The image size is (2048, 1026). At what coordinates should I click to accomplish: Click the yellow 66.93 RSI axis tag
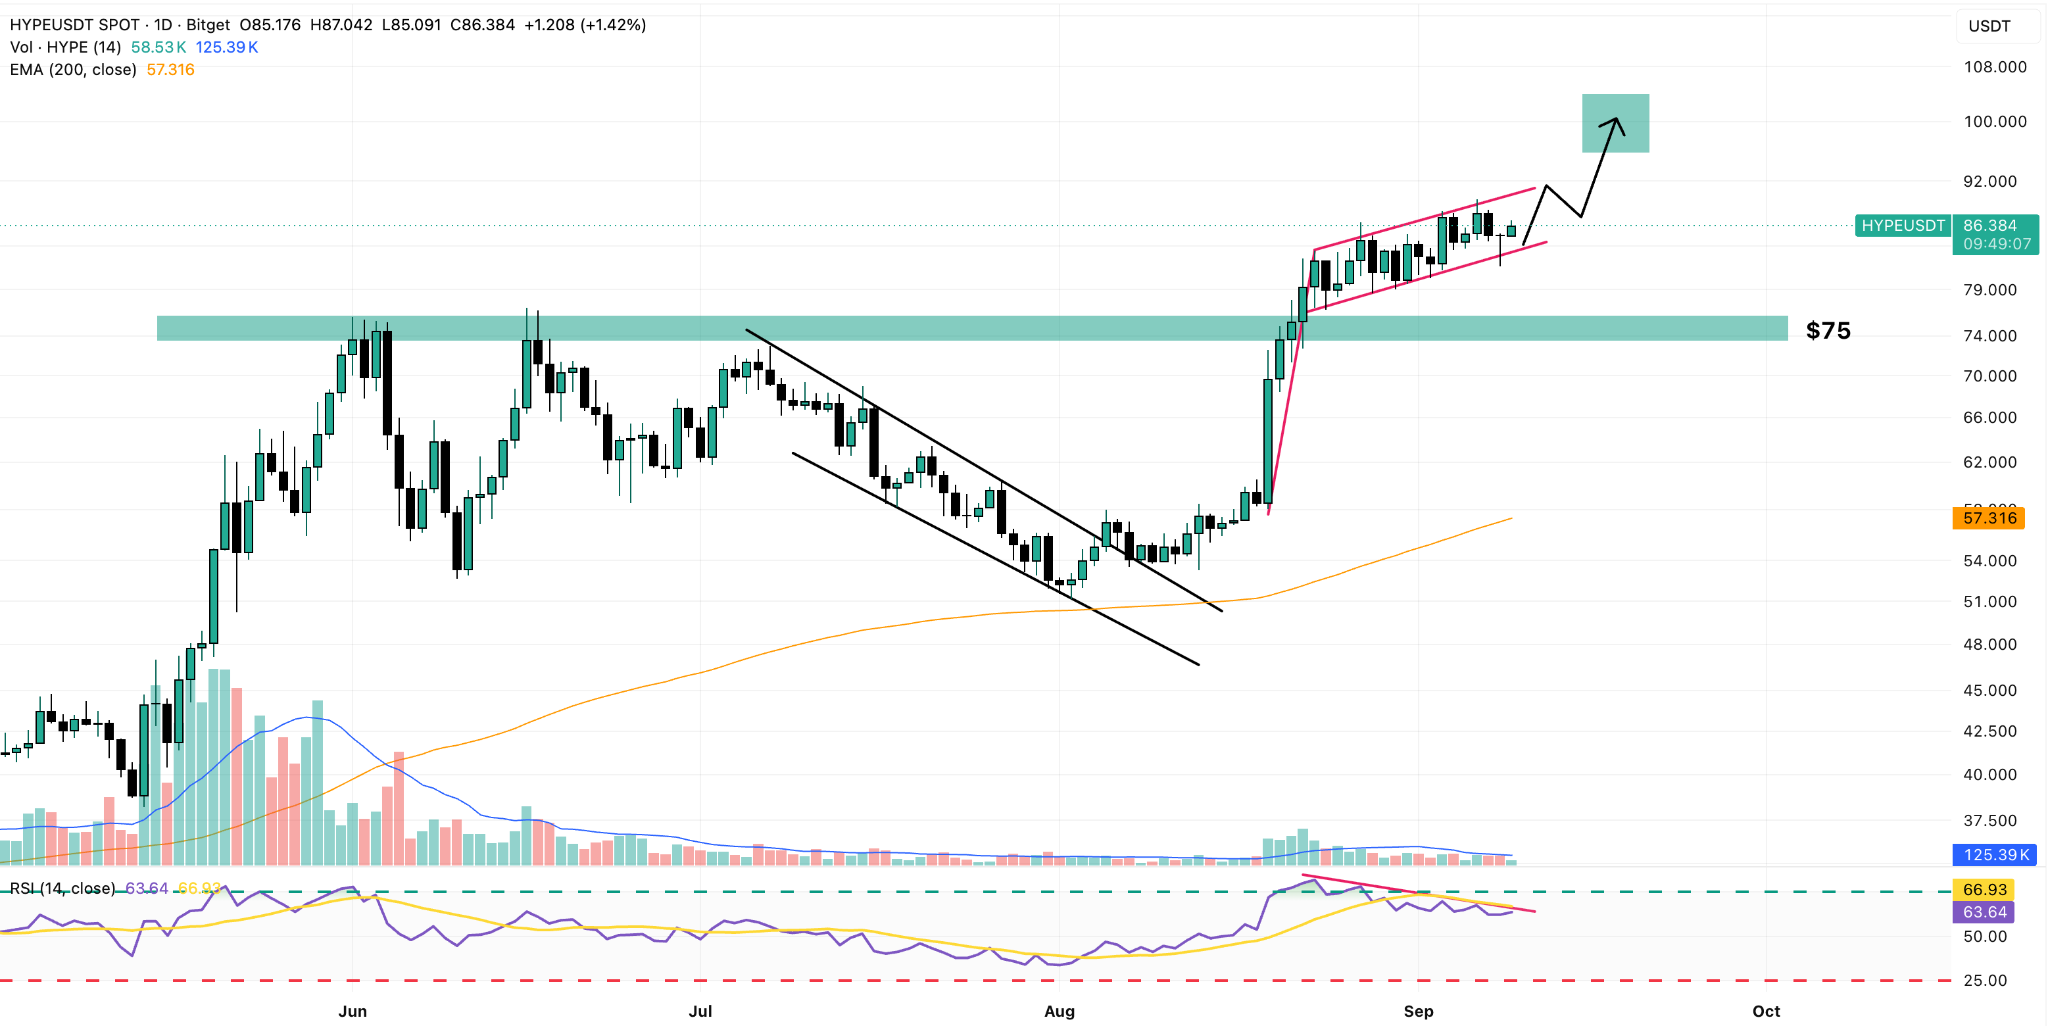coord(1984,890)
